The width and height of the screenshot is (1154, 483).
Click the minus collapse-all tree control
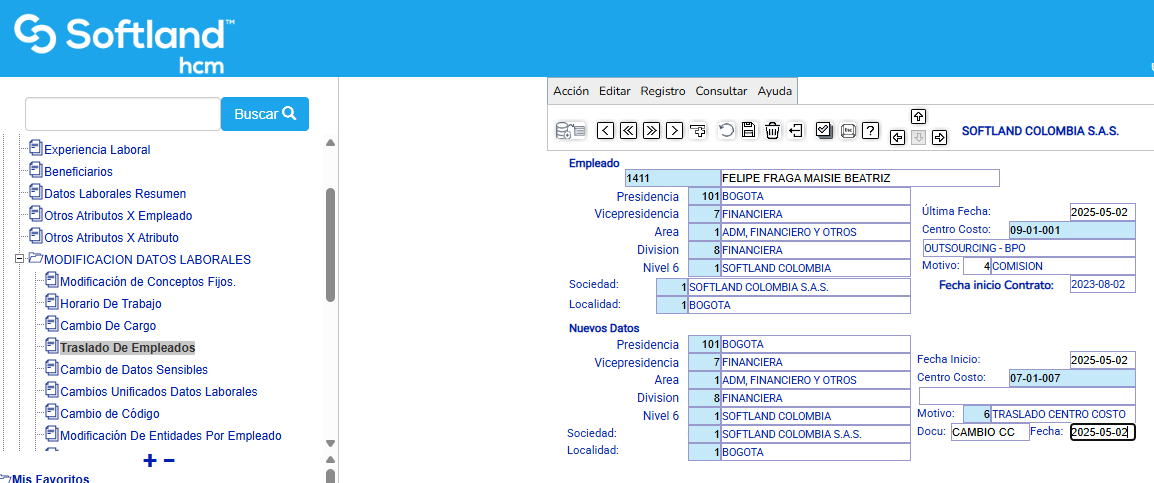tap(169, 461)
